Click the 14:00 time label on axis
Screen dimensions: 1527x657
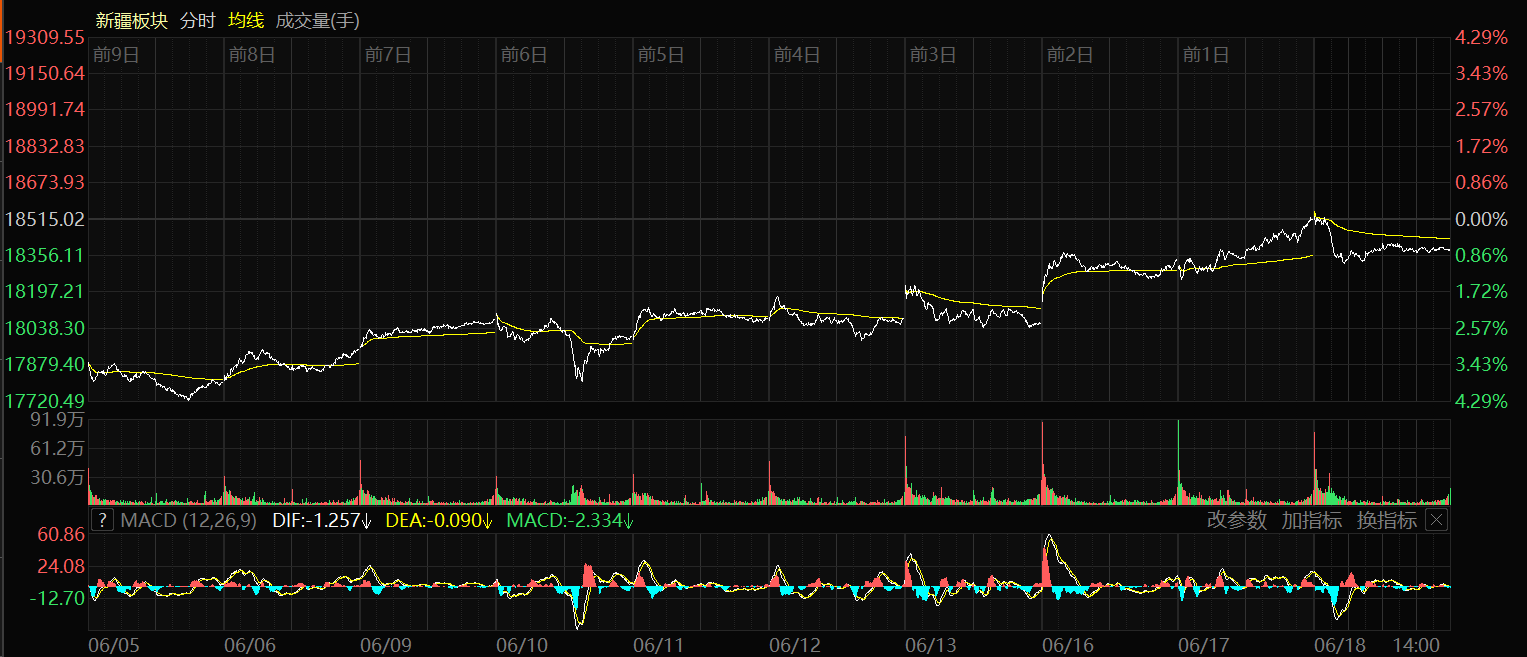tap(1418, 645)
